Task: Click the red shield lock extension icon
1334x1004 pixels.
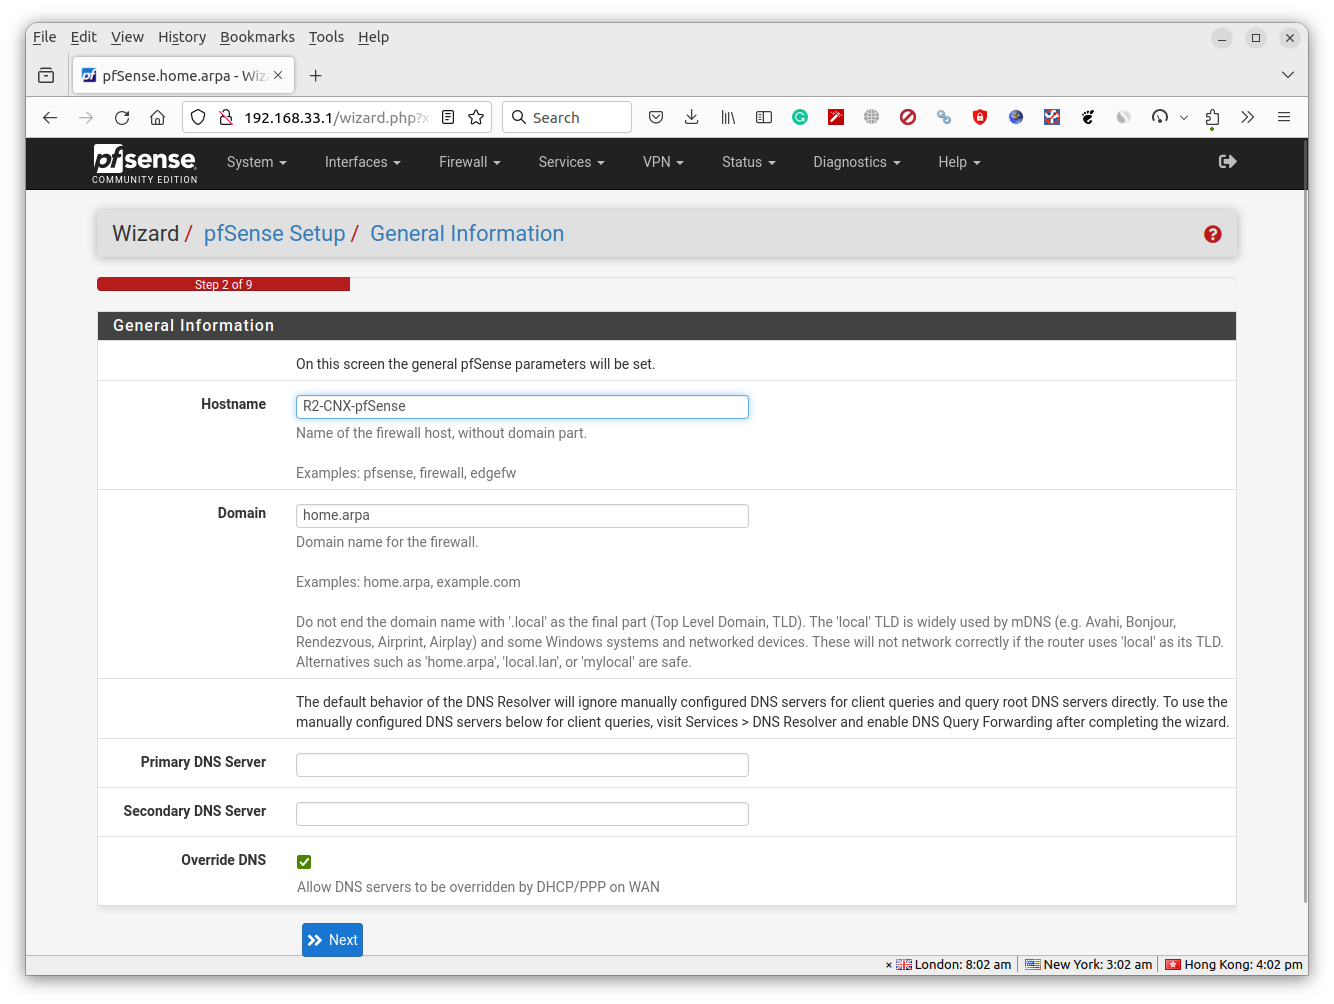Action: pos(980,117)
